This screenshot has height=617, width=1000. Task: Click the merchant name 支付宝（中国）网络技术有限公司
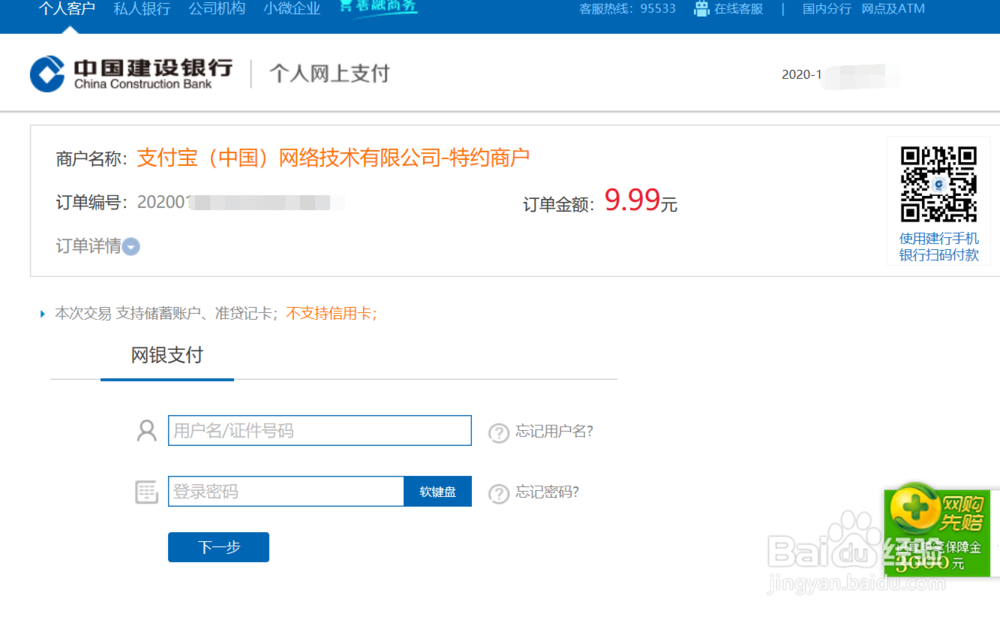click(x=334, y=158)
